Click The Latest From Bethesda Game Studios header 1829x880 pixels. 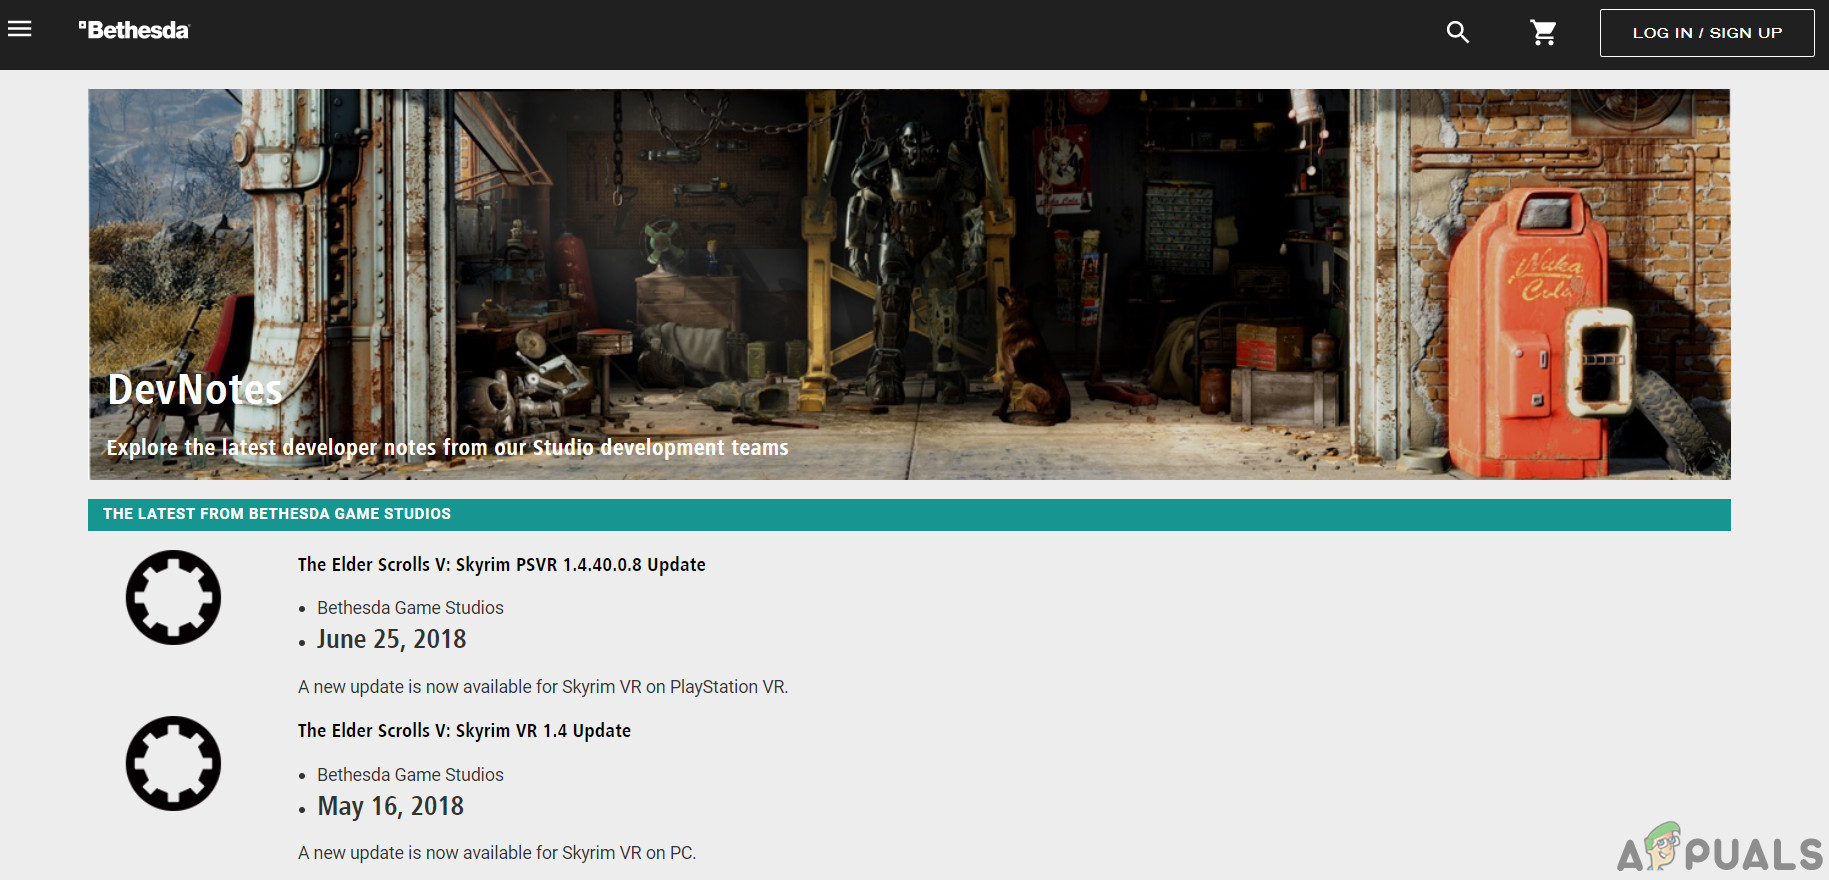909,514
